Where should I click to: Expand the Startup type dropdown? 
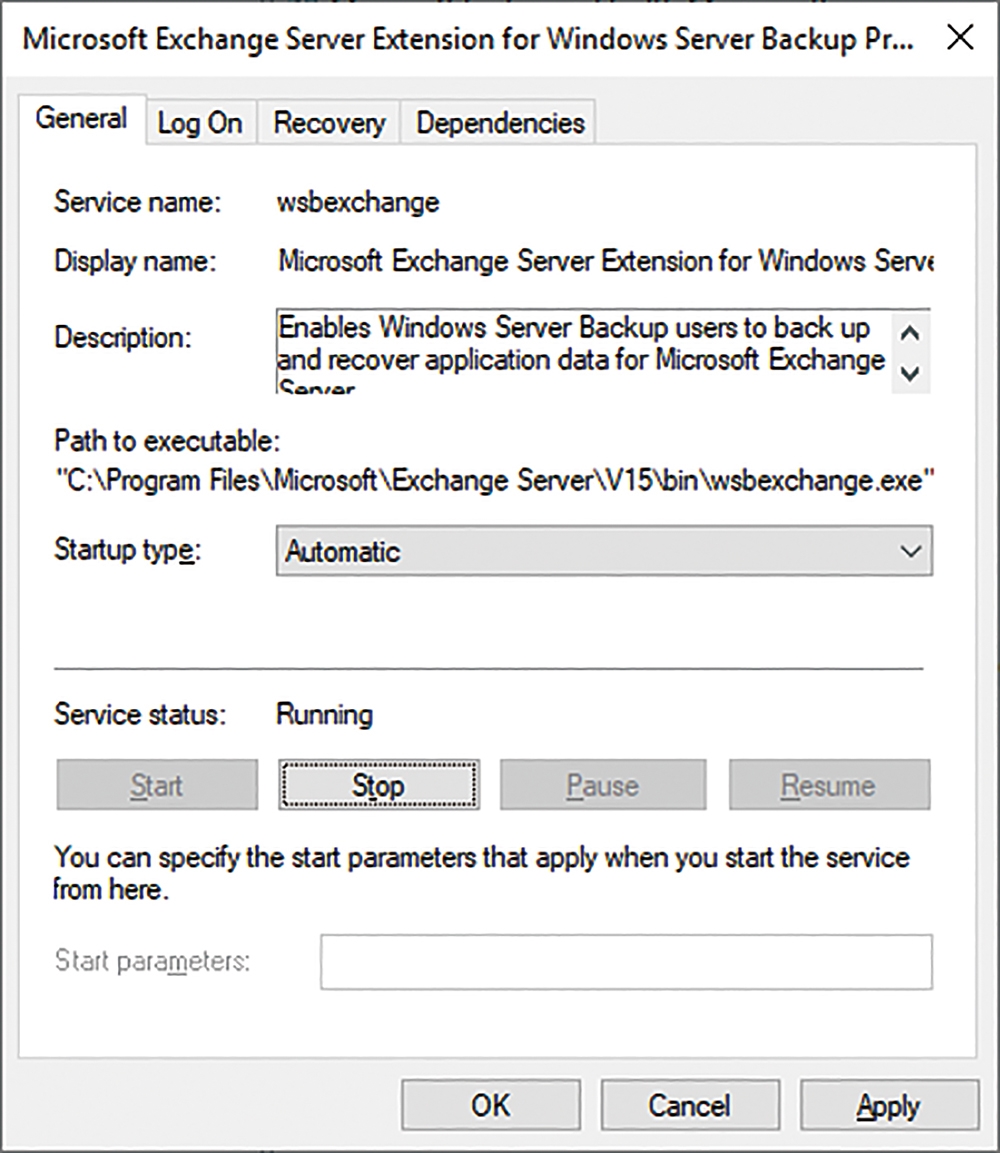click(x=604, y=551)
